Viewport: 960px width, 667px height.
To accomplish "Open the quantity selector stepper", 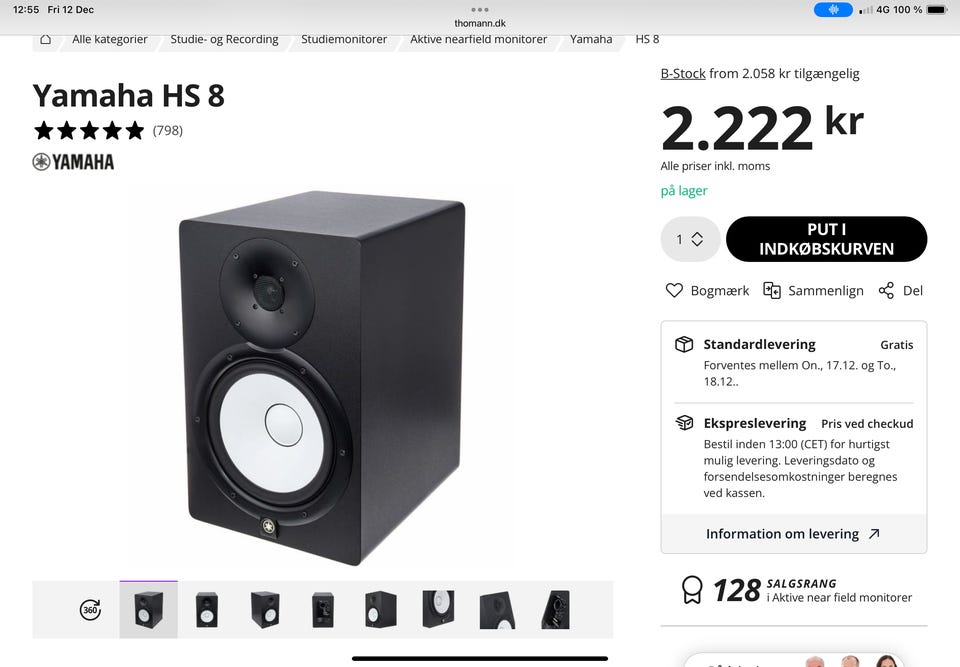I will click(x=690, y=239).
